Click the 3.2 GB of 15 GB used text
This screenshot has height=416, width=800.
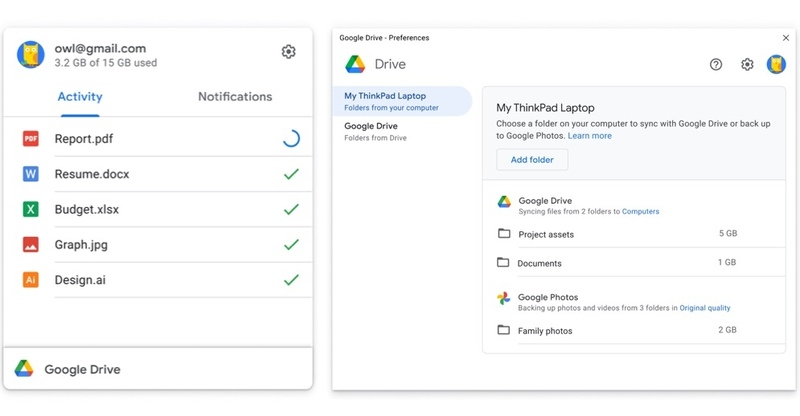pyautogui.click(x=106, y=63)
